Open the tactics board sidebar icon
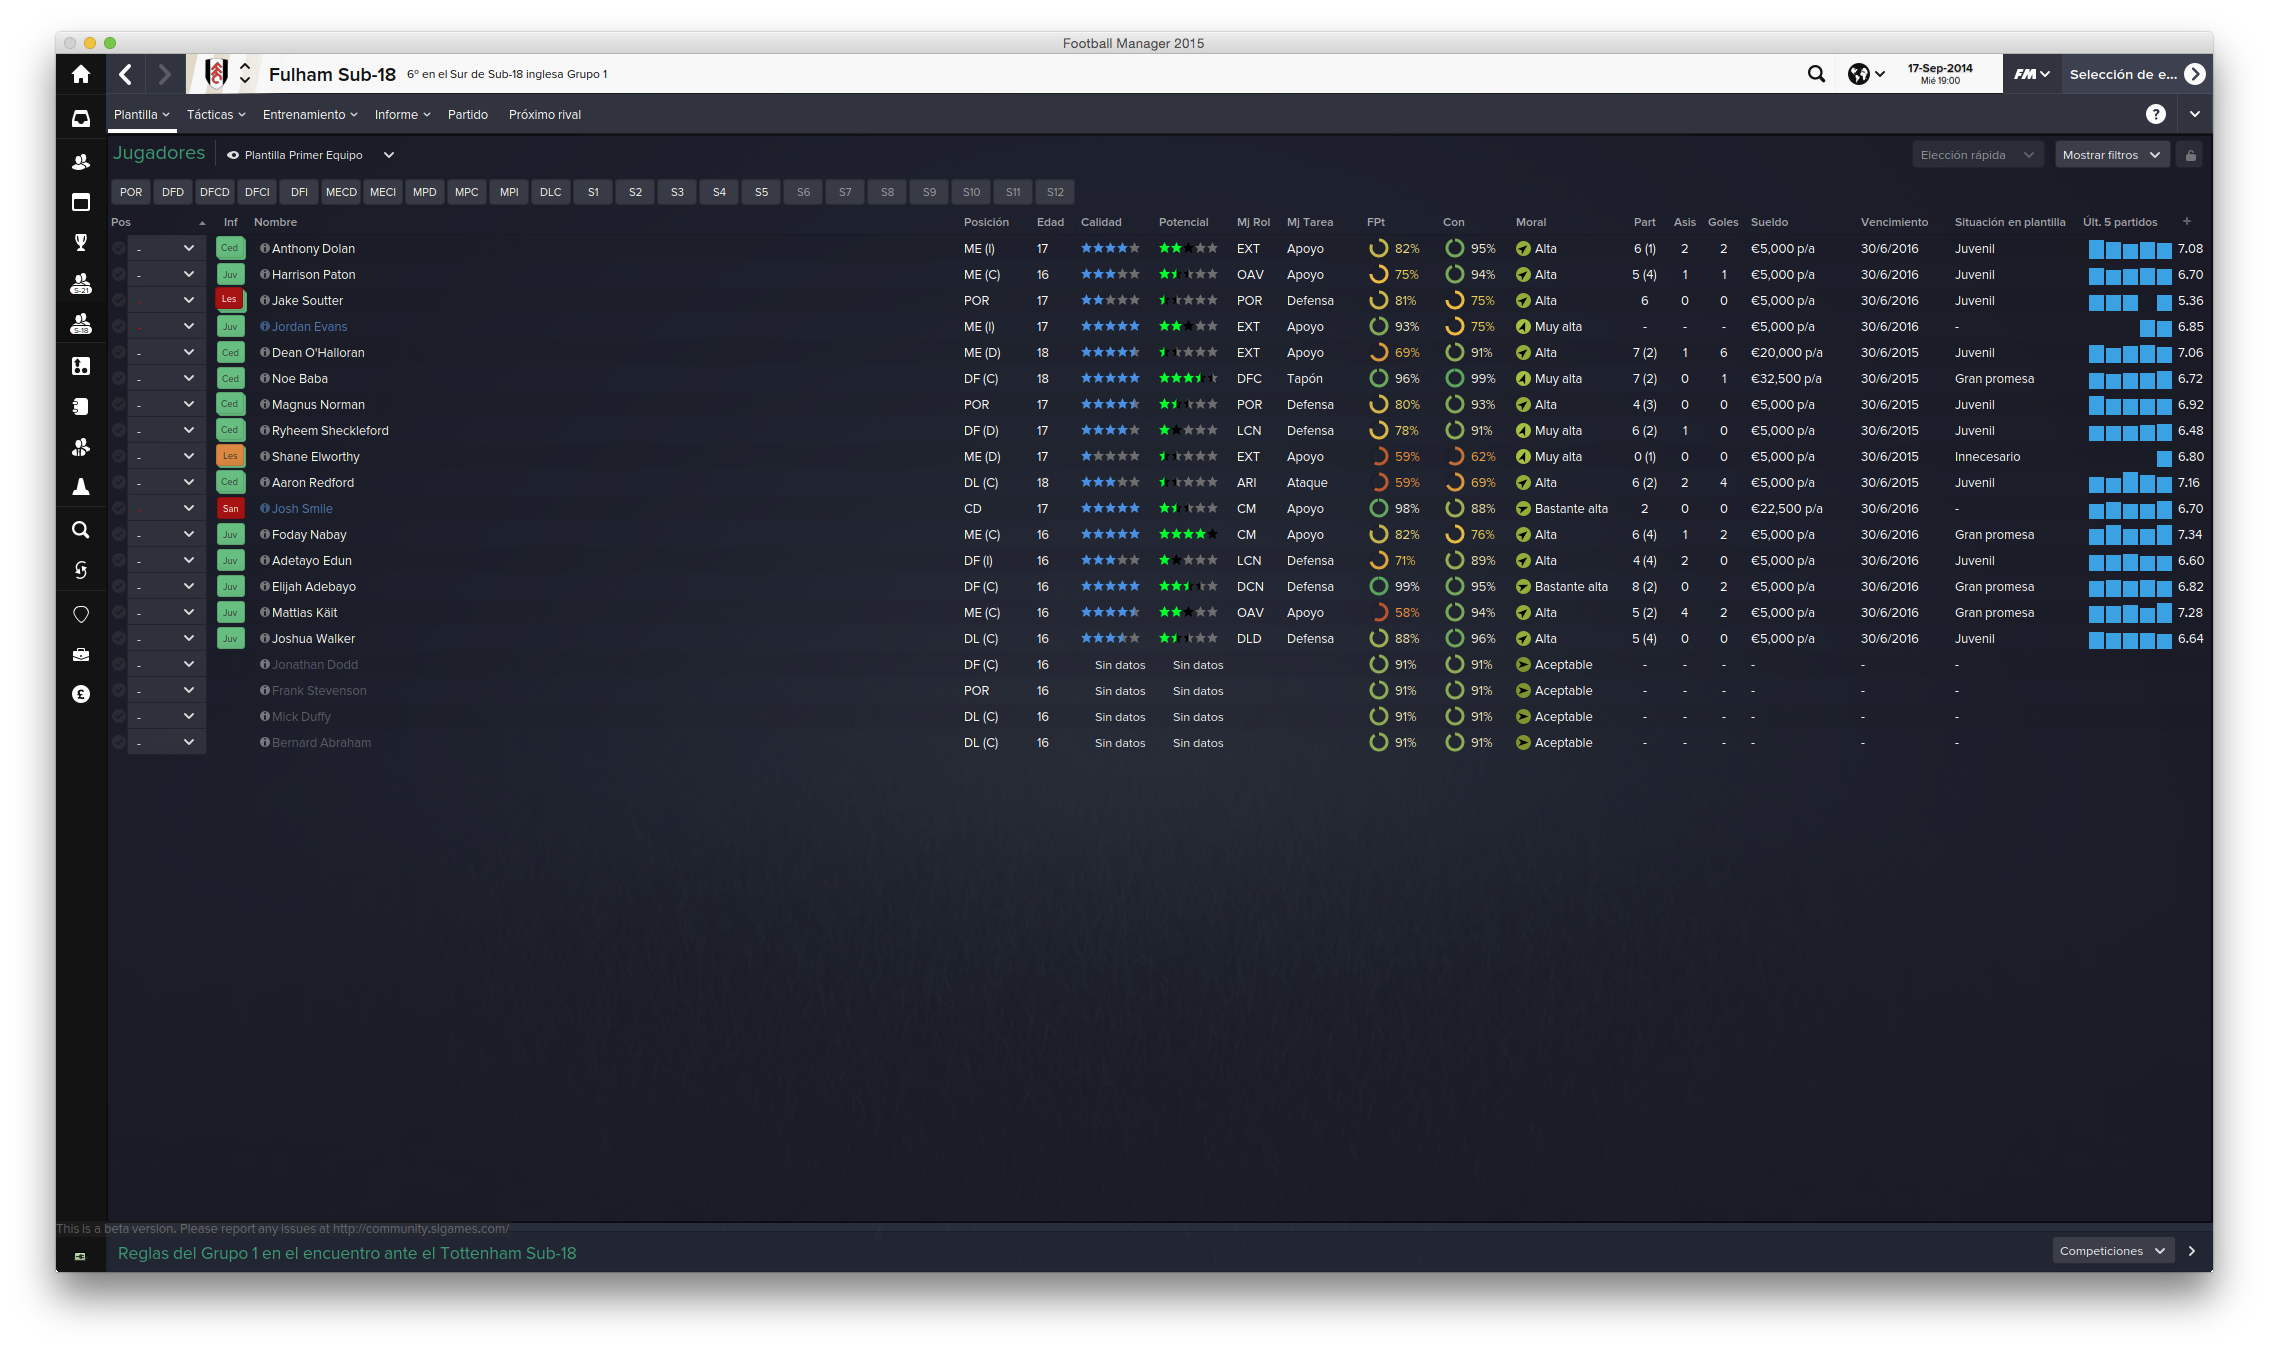Image resolution: width=2269 pixels, height=1352 pixels. (x=81, y=366)
